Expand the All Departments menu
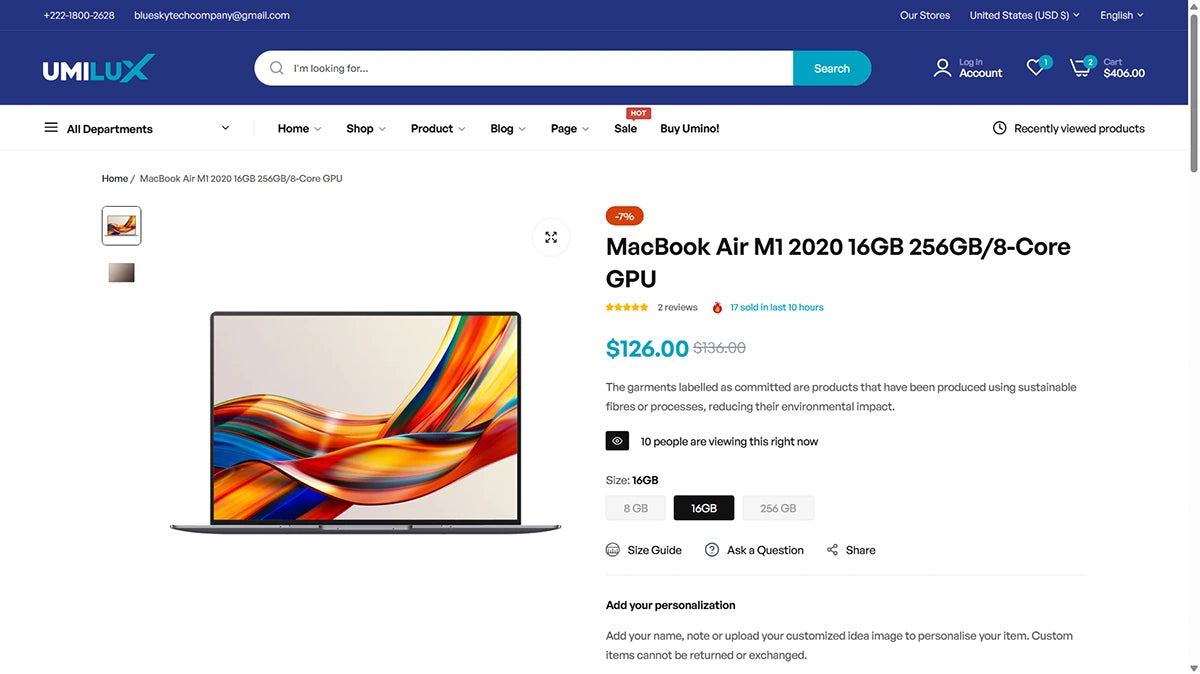Screen dimensions: 1200x674 point(137,128)
